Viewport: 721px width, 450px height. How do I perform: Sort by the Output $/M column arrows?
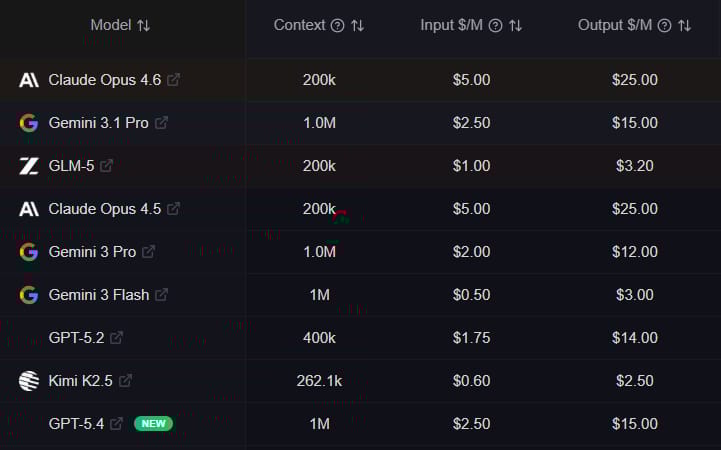[685, 25]
